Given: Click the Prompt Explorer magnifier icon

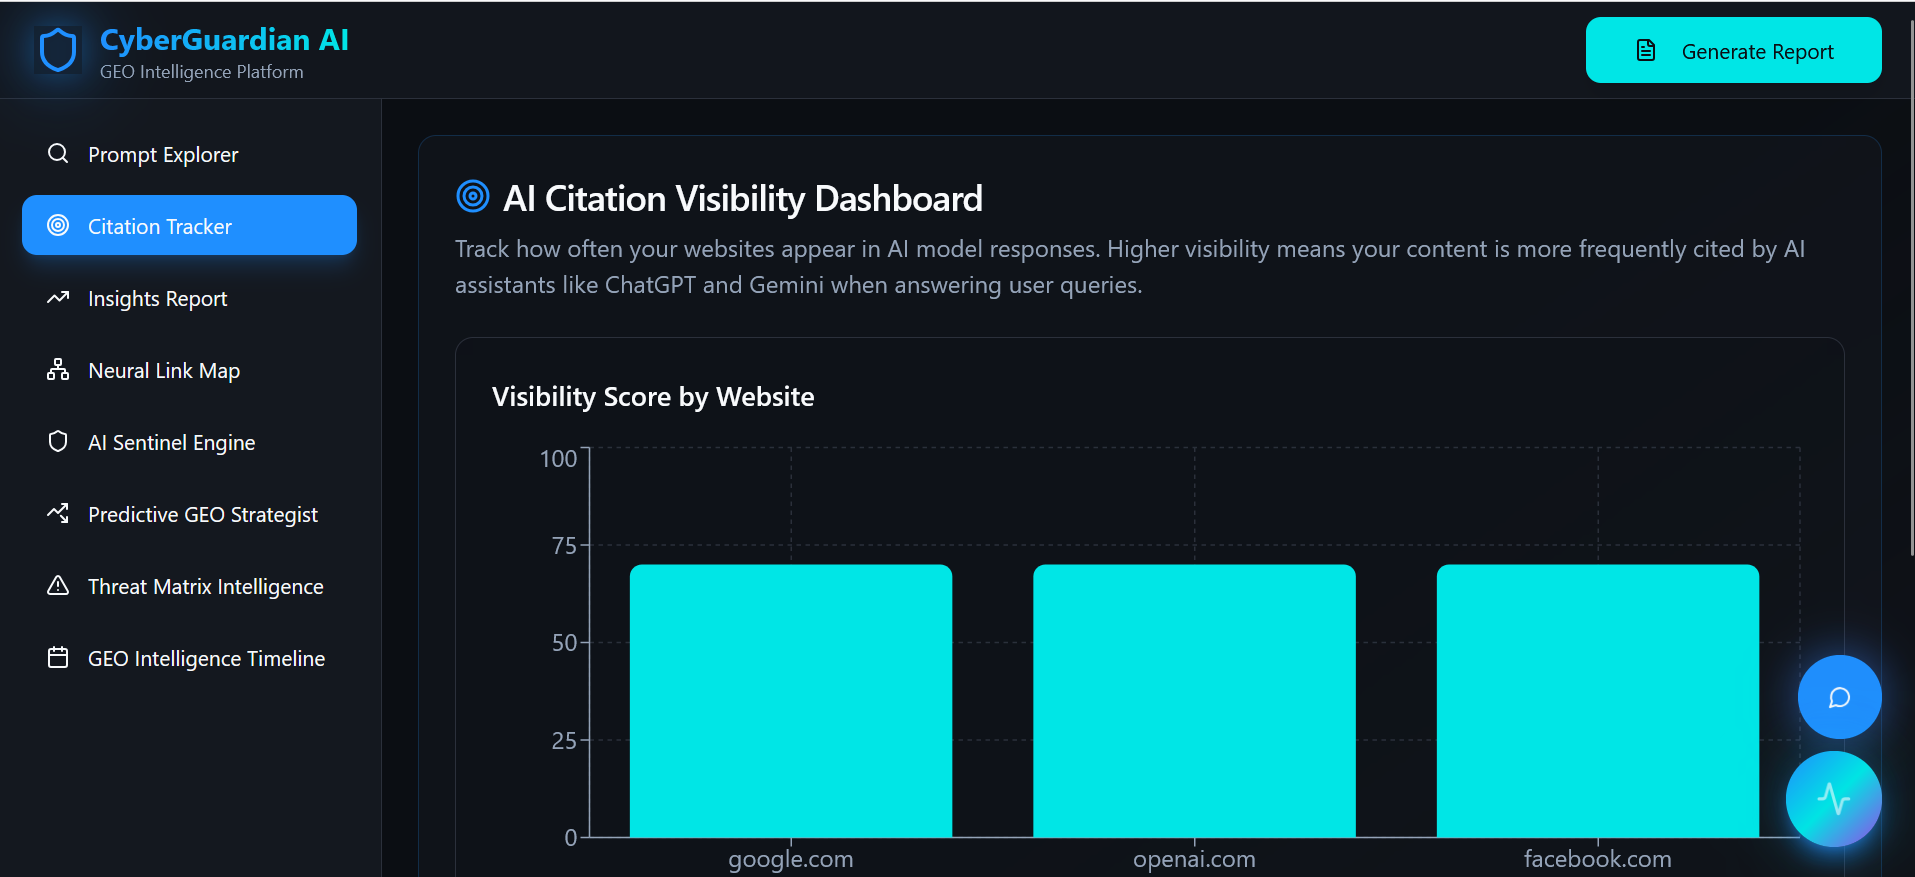Looking at the screenshot, I should [58, 153].
